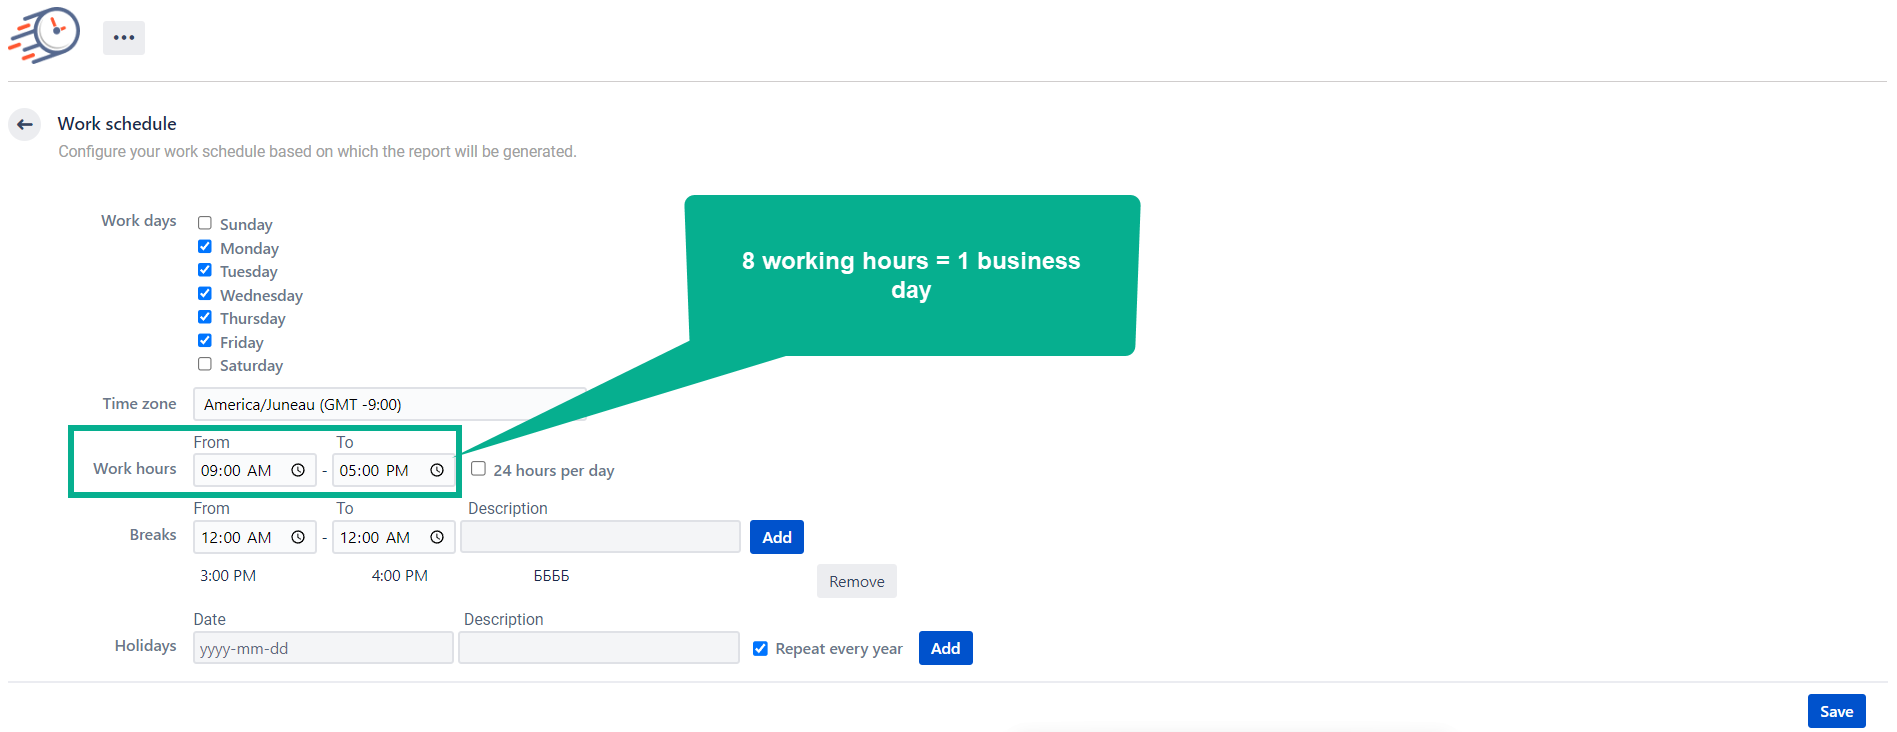Screen dimensions: 1897x732
Task: Toggle the Repeat every year checkbox
Action: [x=760, y=648]
